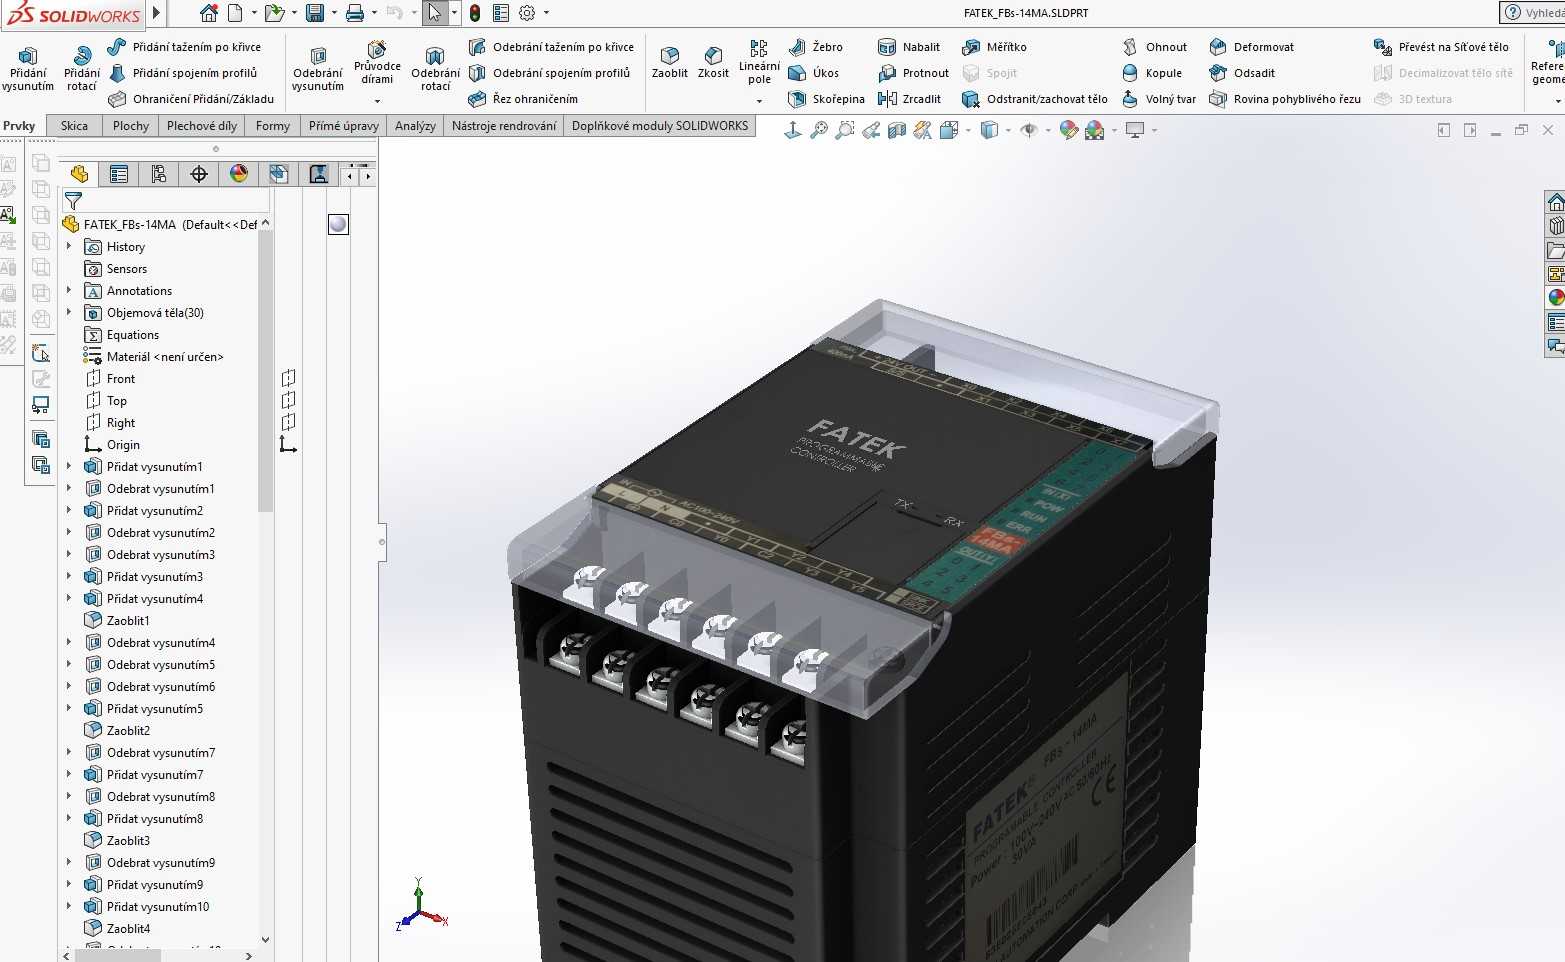
Task: Open SOLIDWORKS main menu arrow
Action: [x=156, y=13]
